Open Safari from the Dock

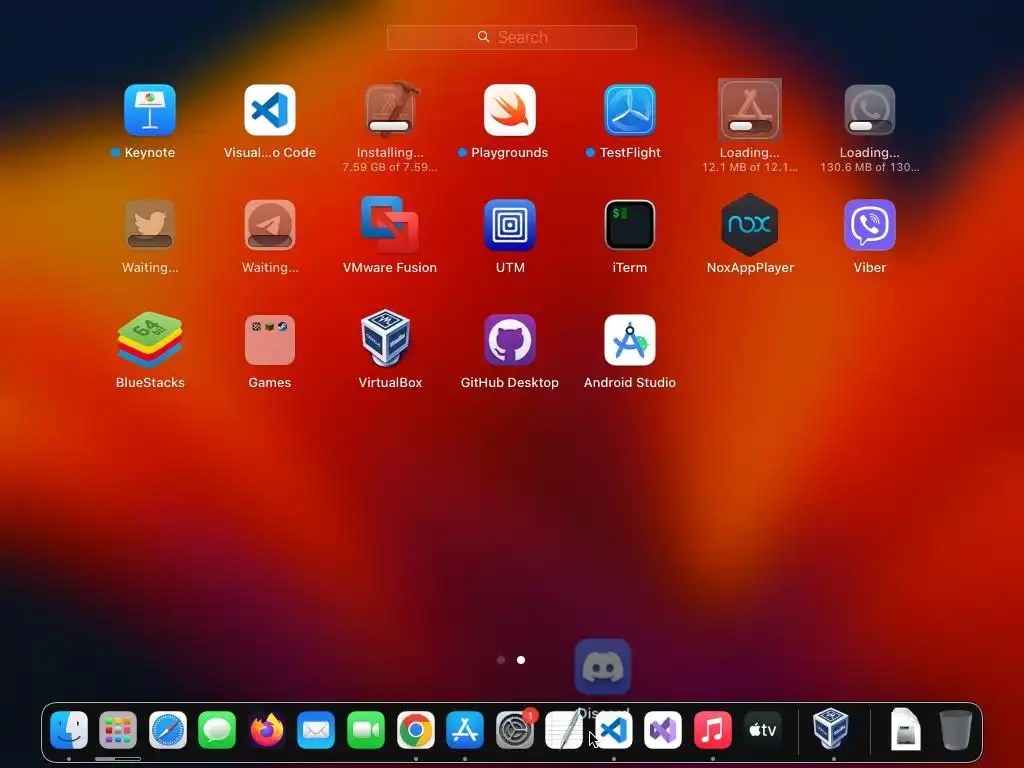167,729
